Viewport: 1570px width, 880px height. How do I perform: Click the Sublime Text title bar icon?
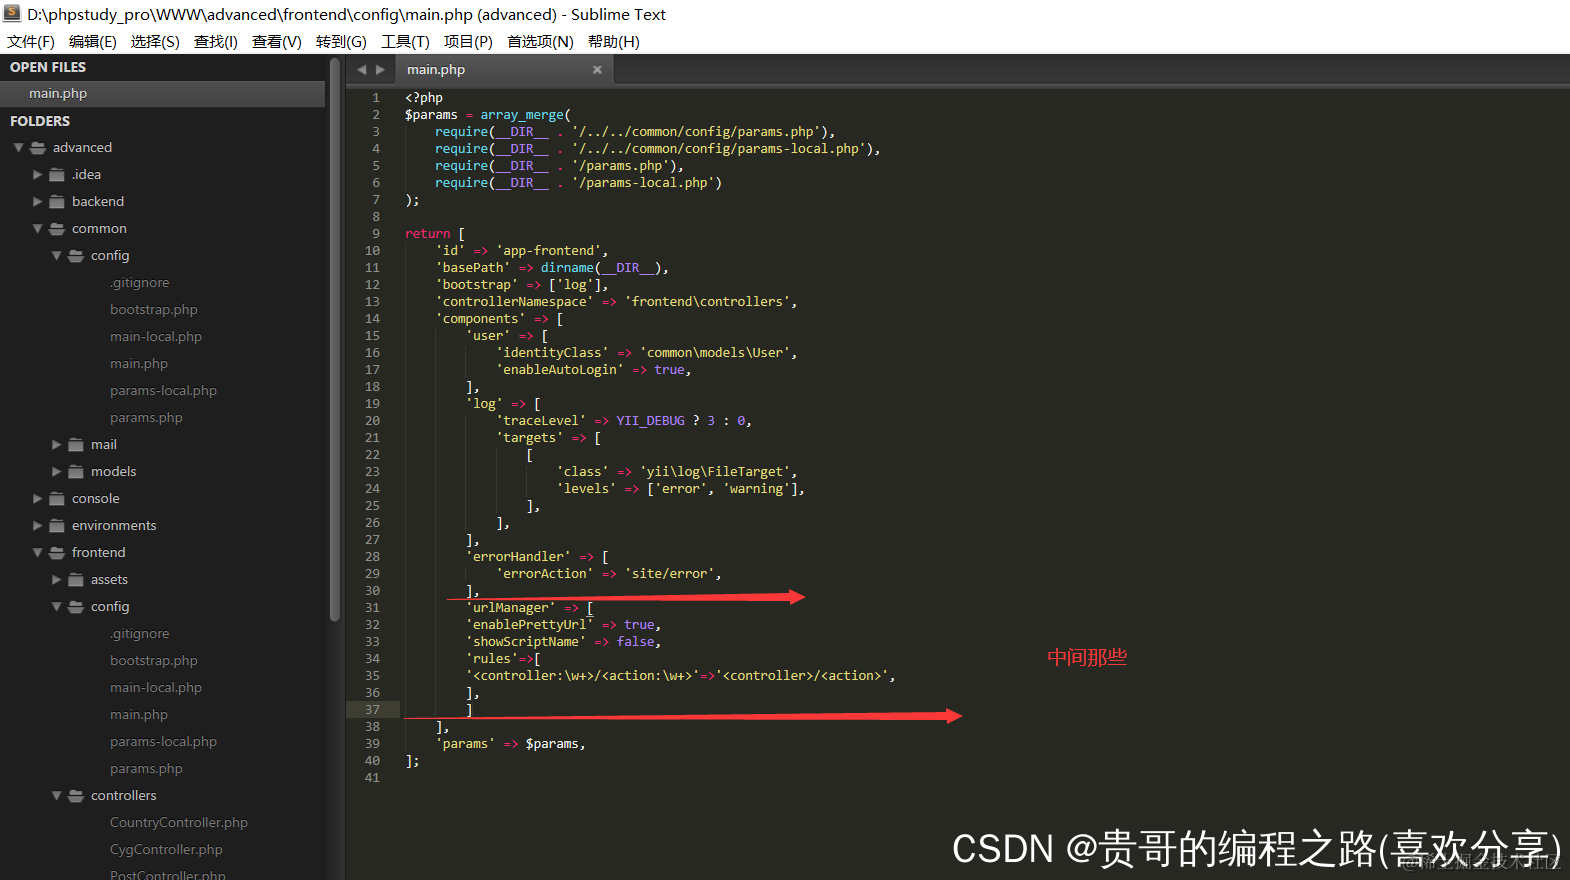[x=12, y=14]
